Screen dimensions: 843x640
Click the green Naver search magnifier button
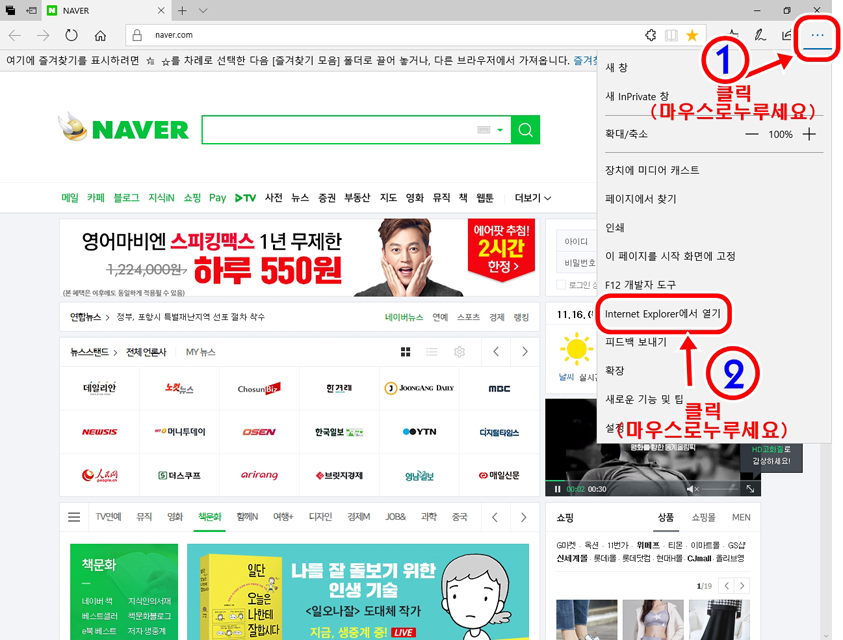(525, 130)
